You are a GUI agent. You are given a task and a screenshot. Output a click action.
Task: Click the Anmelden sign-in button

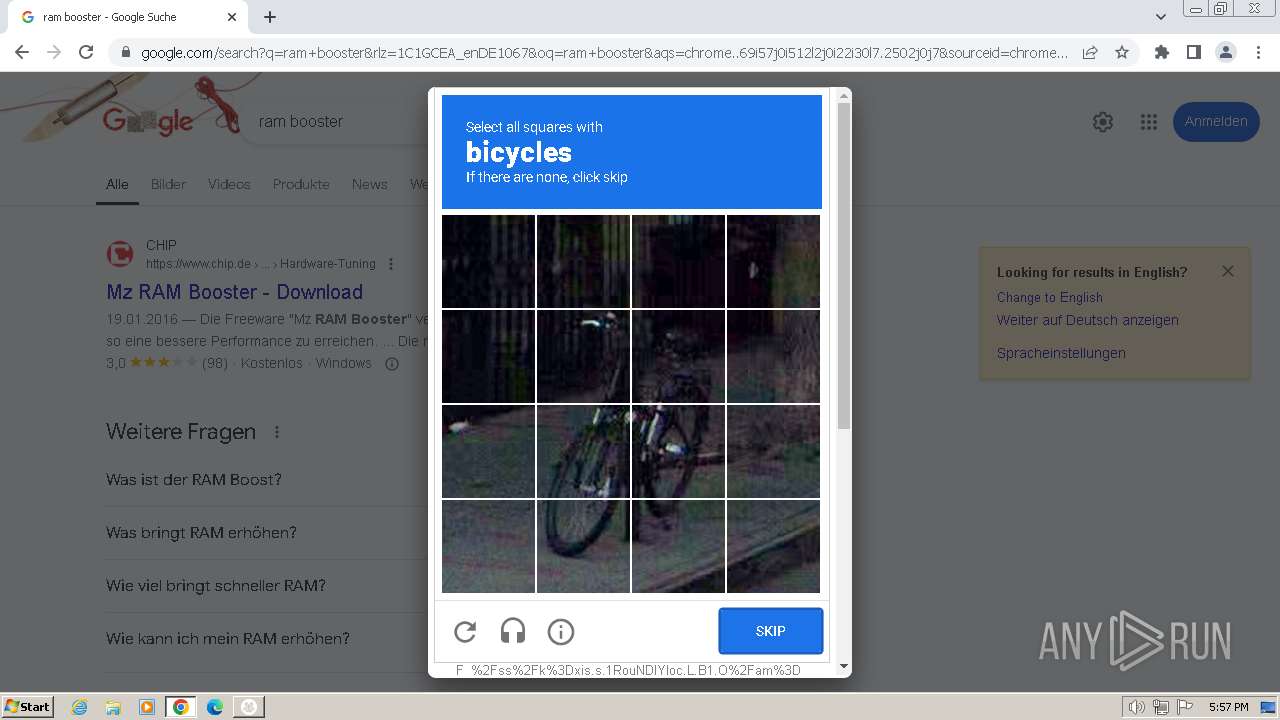tap(1216, 122)
